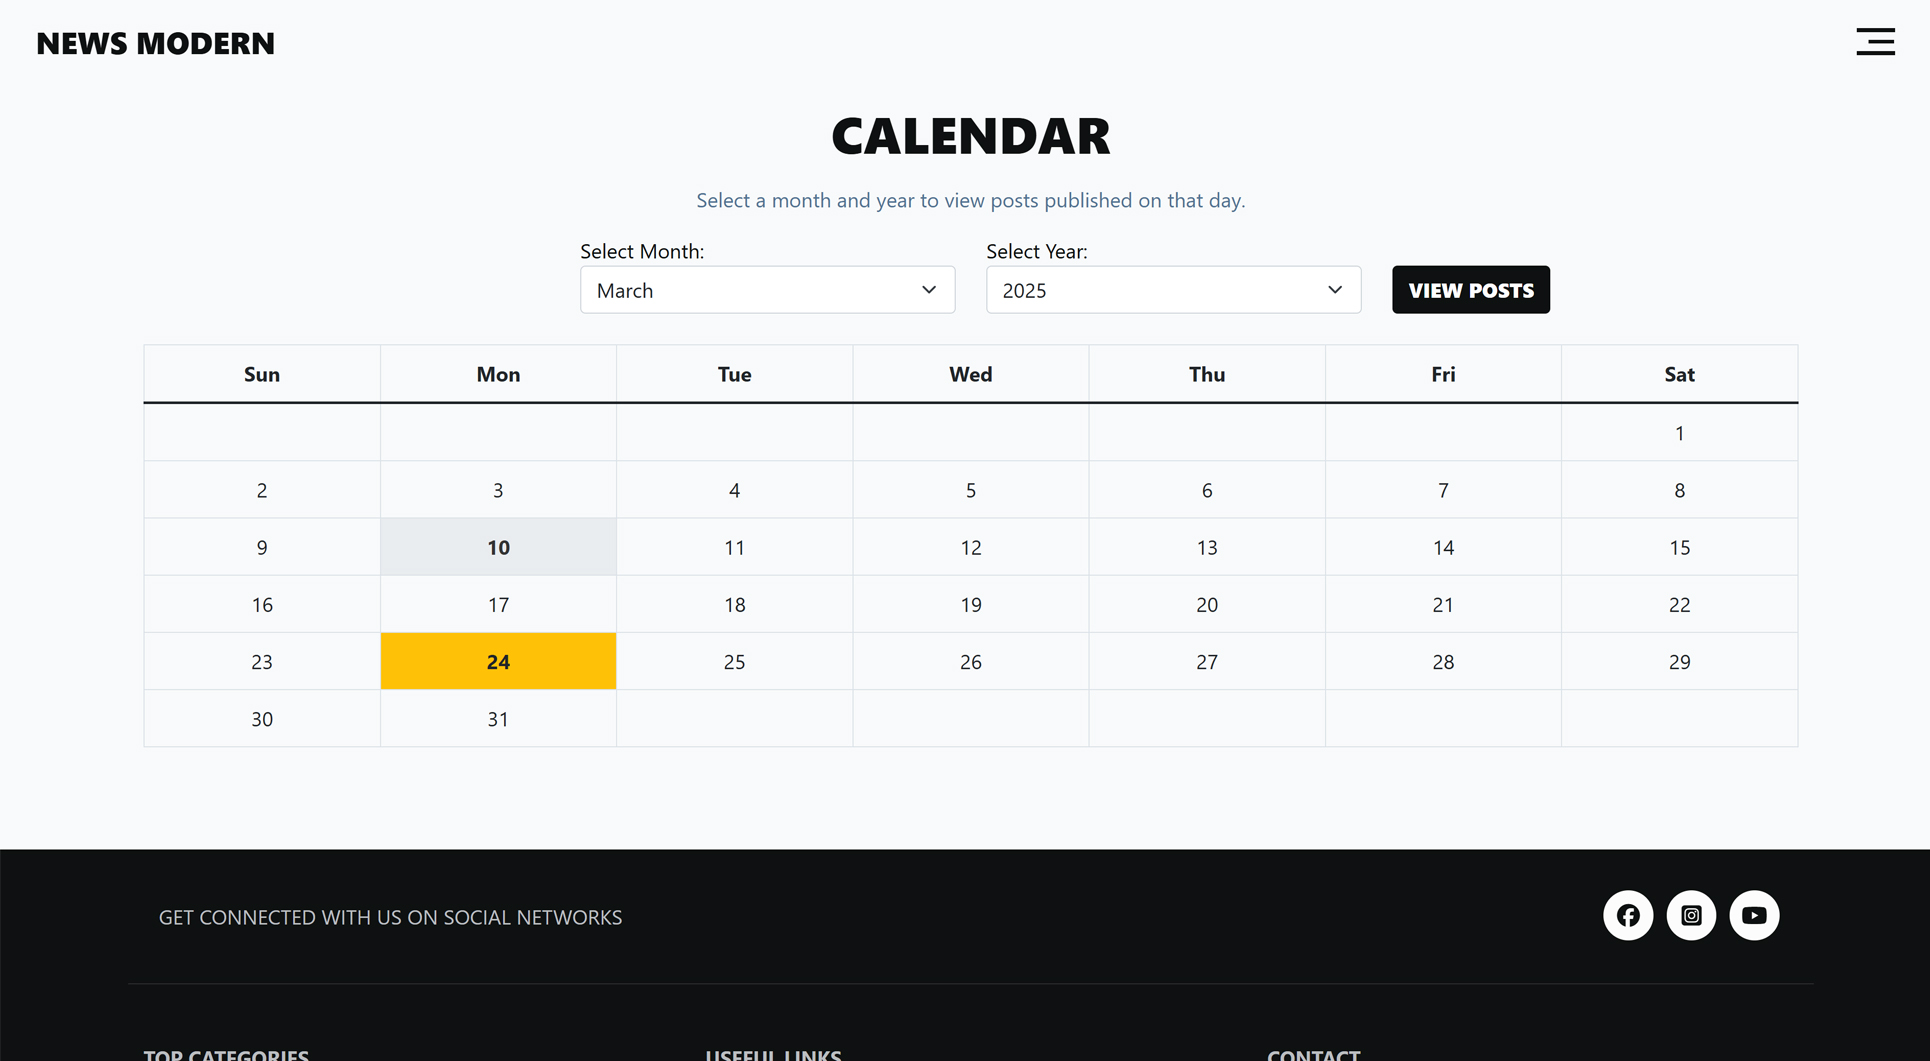
Task: Choose March 1 on the calendar
Action: pos(1679,433)
